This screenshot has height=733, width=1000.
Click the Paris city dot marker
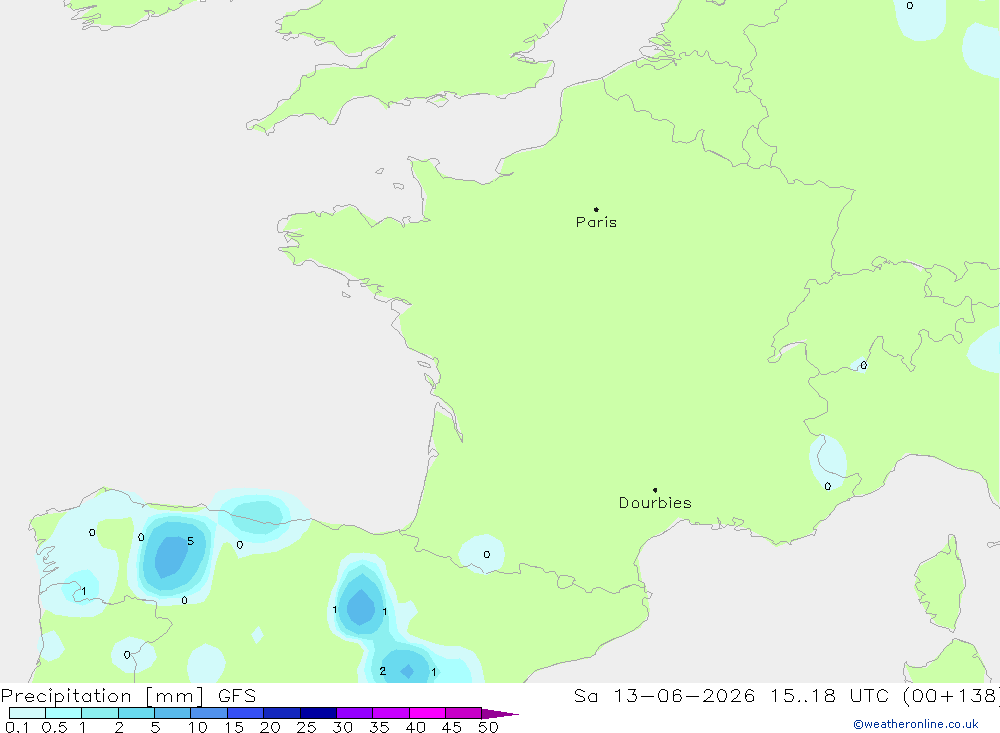[x=596, y=209]
